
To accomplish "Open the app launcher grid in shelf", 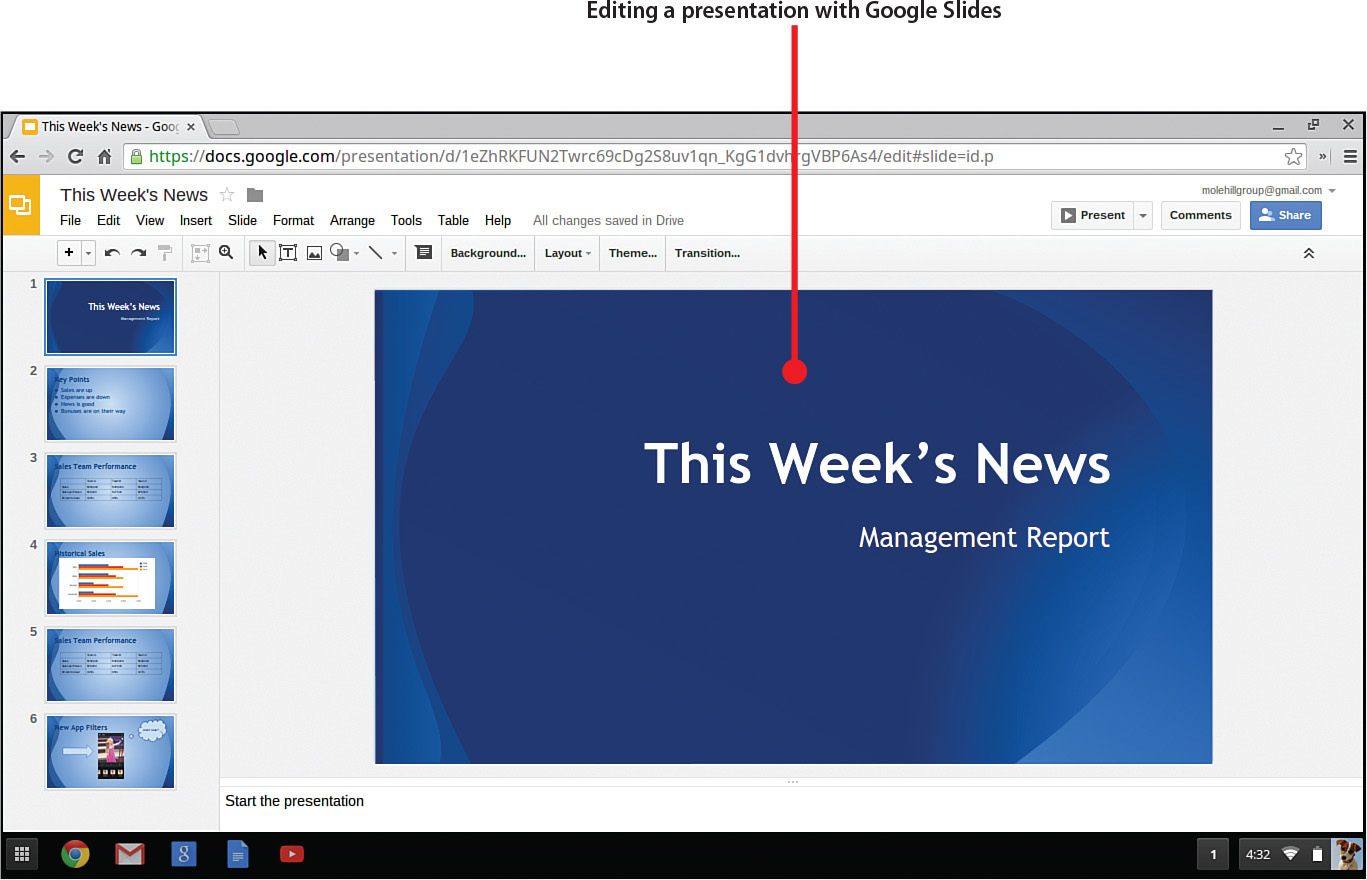I will [x=22, y=854].
